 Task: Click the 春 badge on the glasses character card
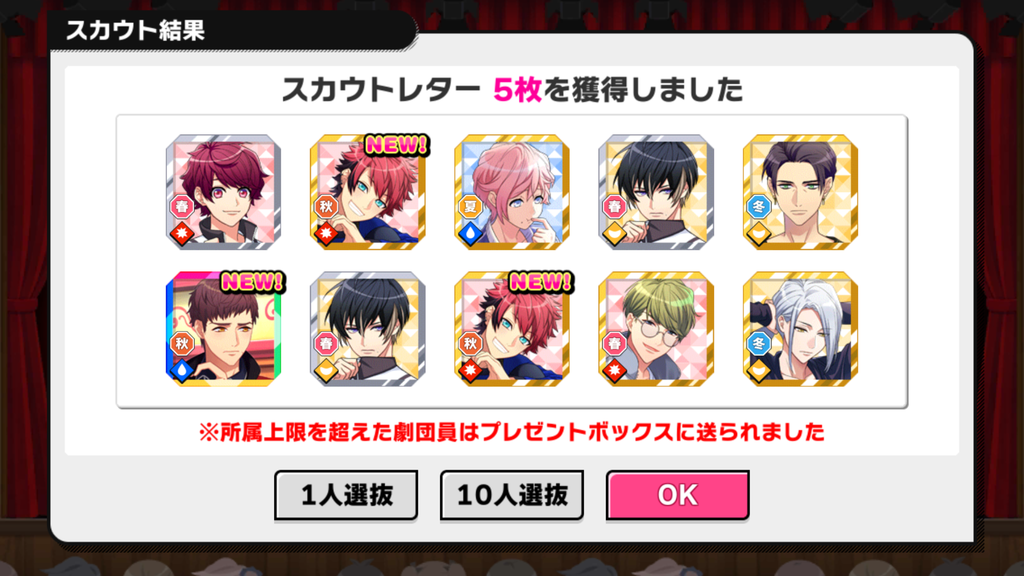(614, 344)
